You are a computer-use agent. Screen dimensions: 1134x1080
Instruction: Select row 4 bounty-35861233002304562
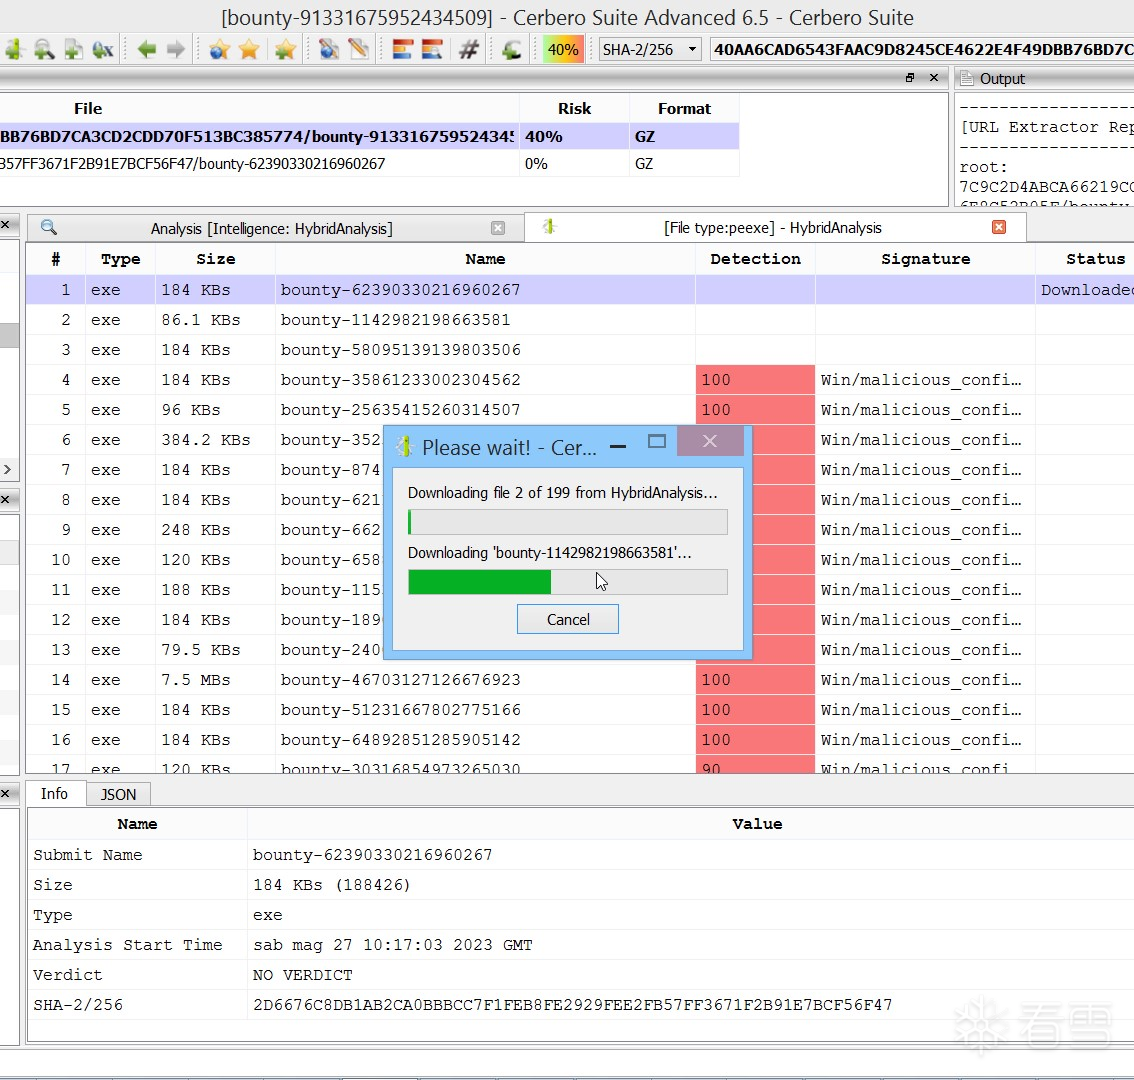point(580,380)
